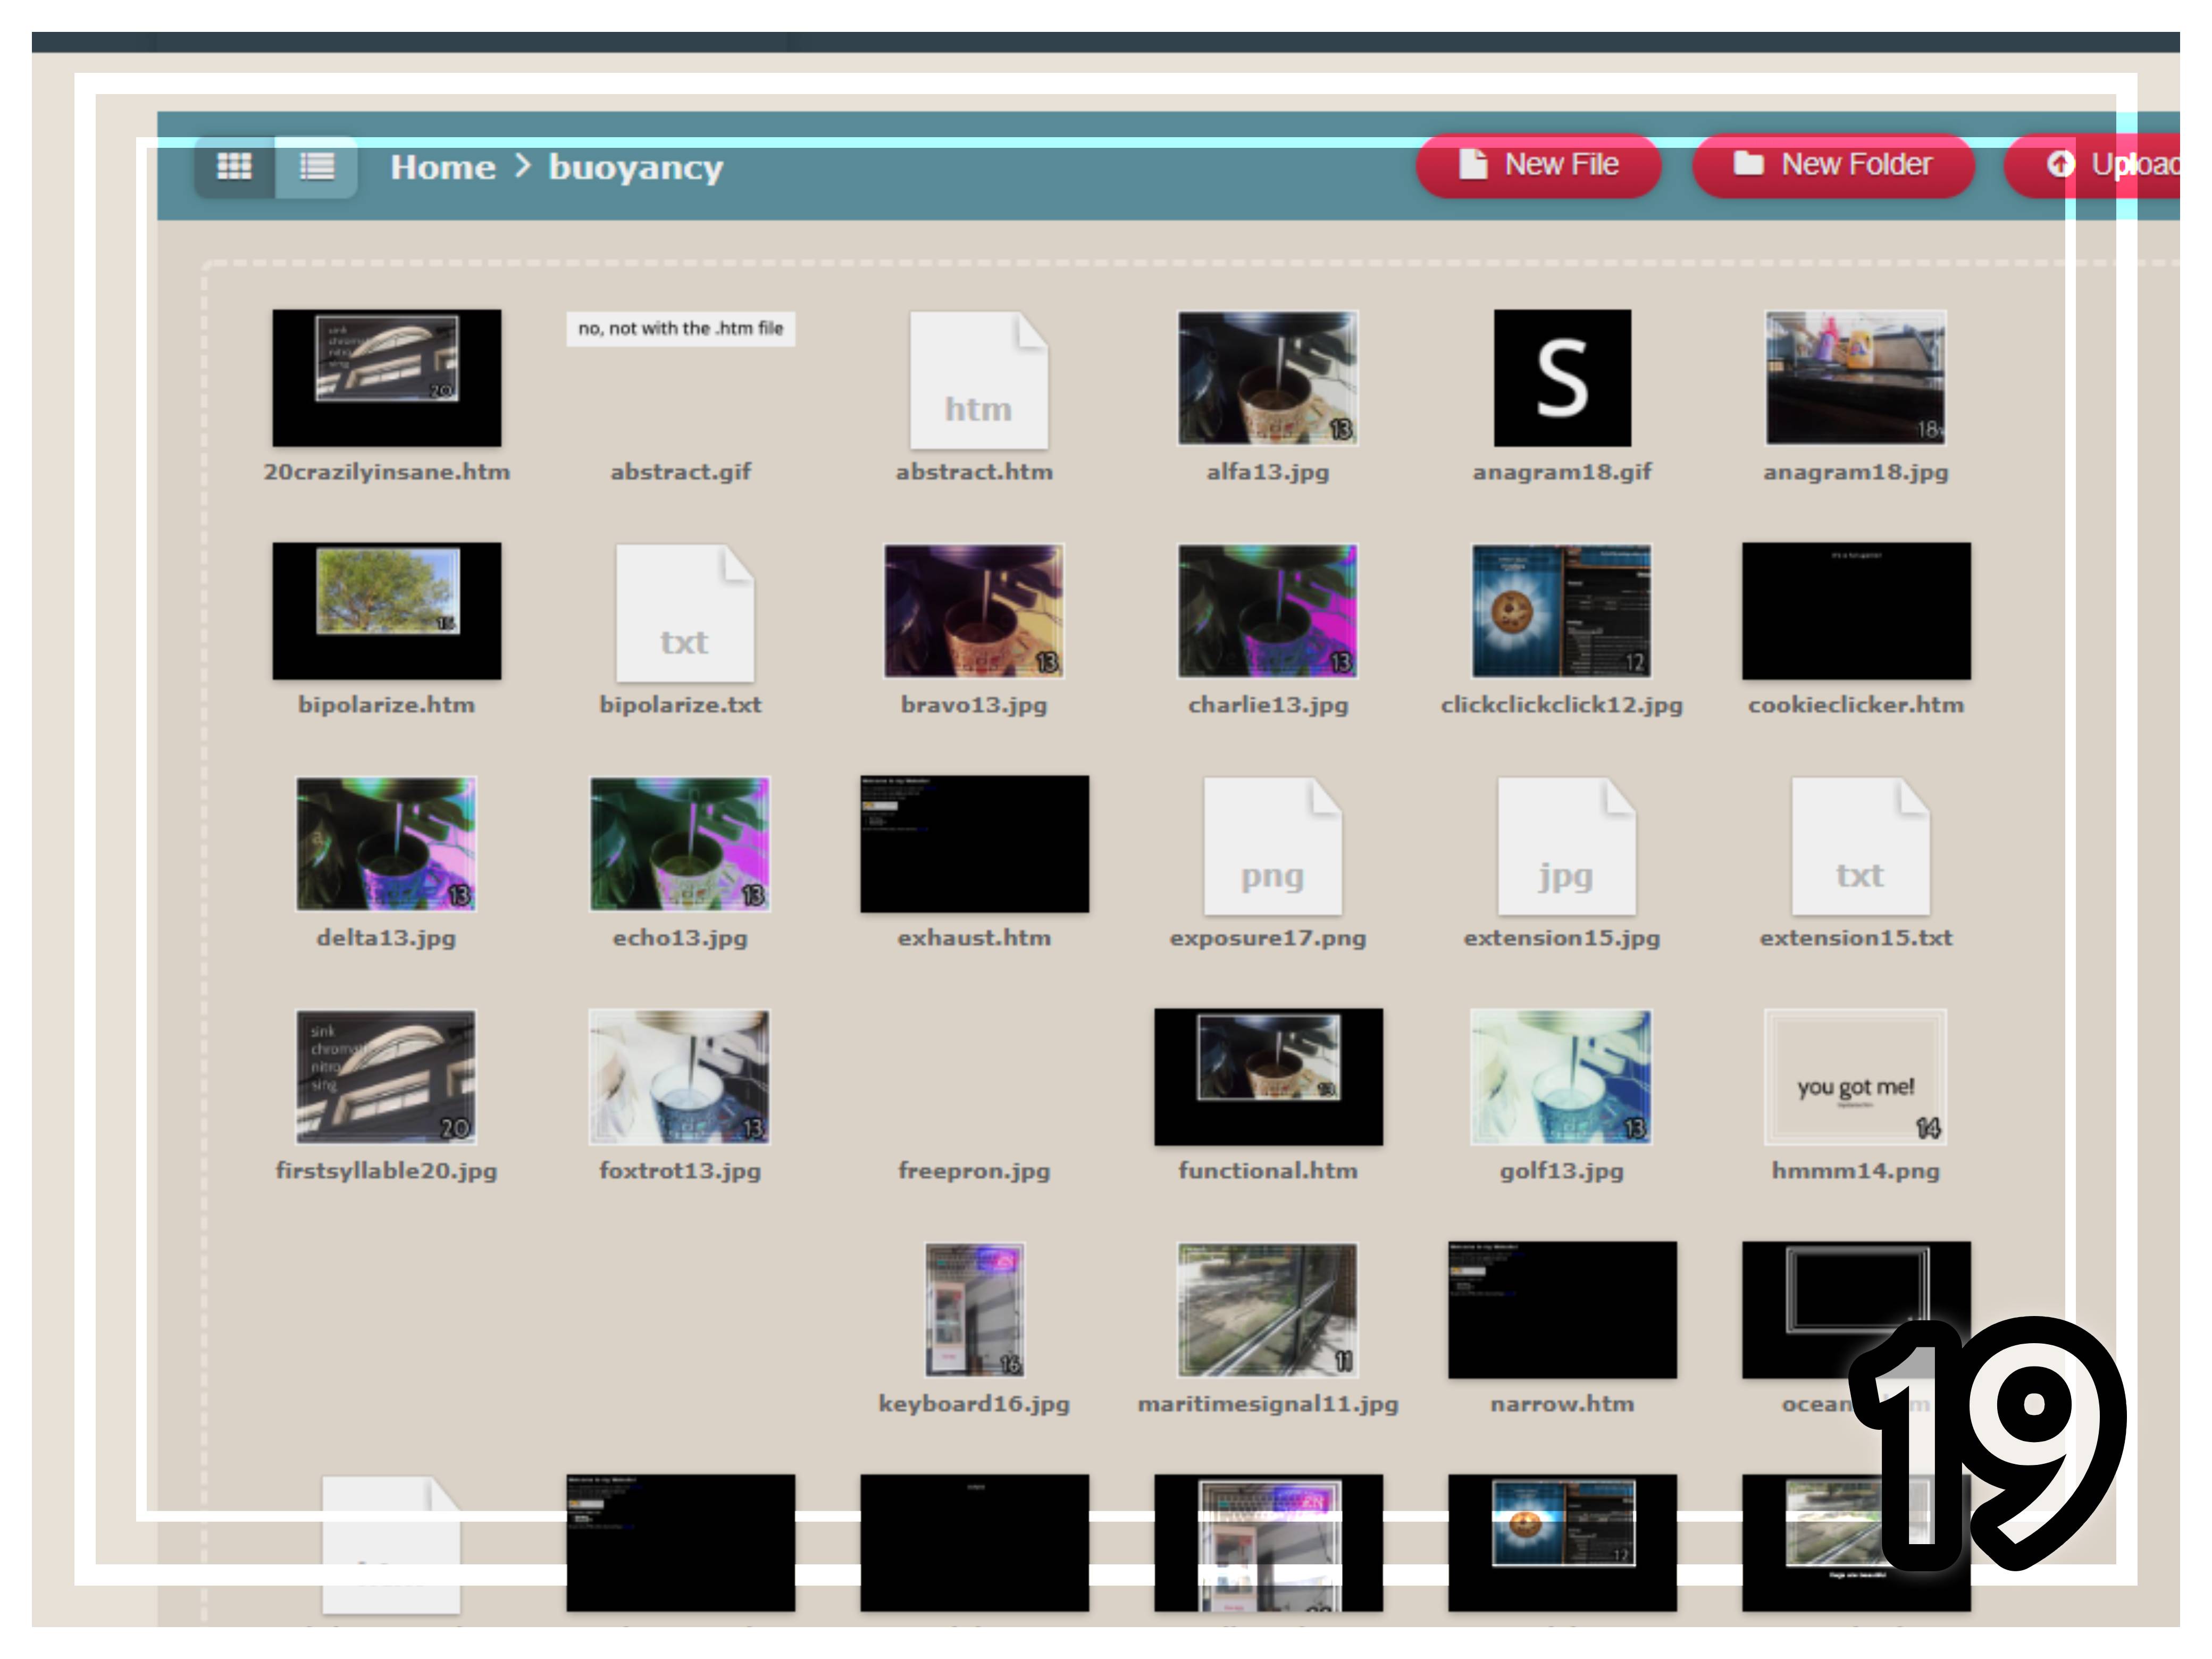Image resolution: width=2212 pixels, height=1659 pixels.
Task: Click the cookieclicker.htm file name
Action: pyautogui.click(x=1856, y=705)
